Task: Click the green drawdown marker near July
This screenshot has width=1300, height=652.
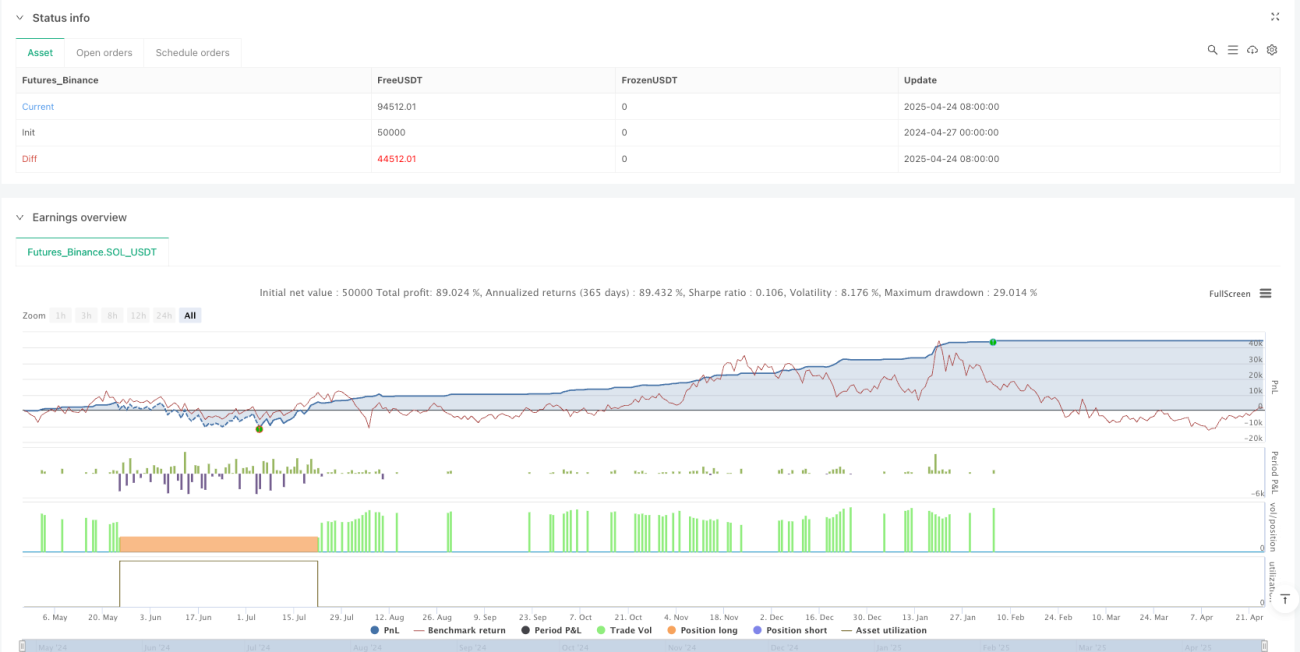Action: (x=259, y=429)
